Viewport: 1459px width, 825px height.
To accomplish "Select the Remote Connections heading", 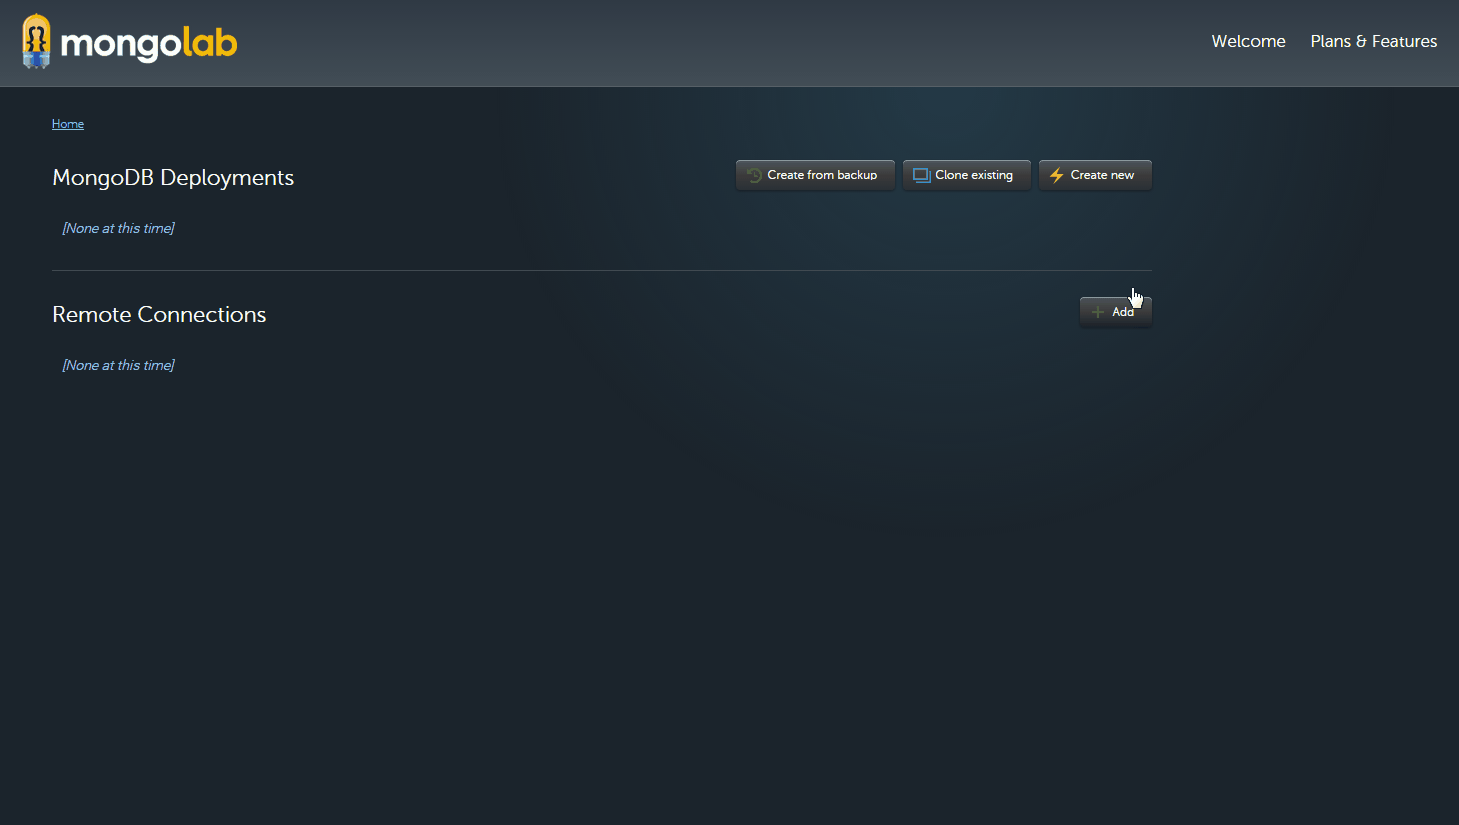I will point(159,314).
